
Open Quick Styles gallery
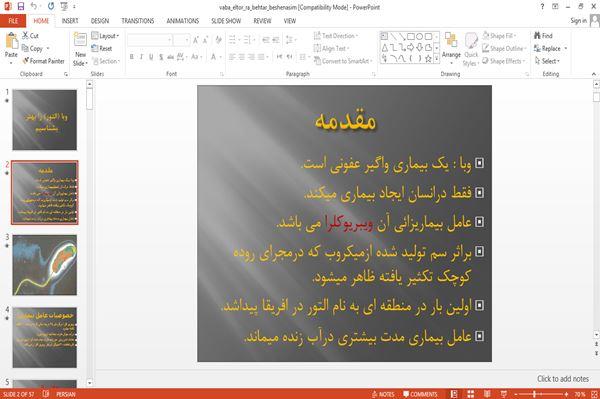471,49
